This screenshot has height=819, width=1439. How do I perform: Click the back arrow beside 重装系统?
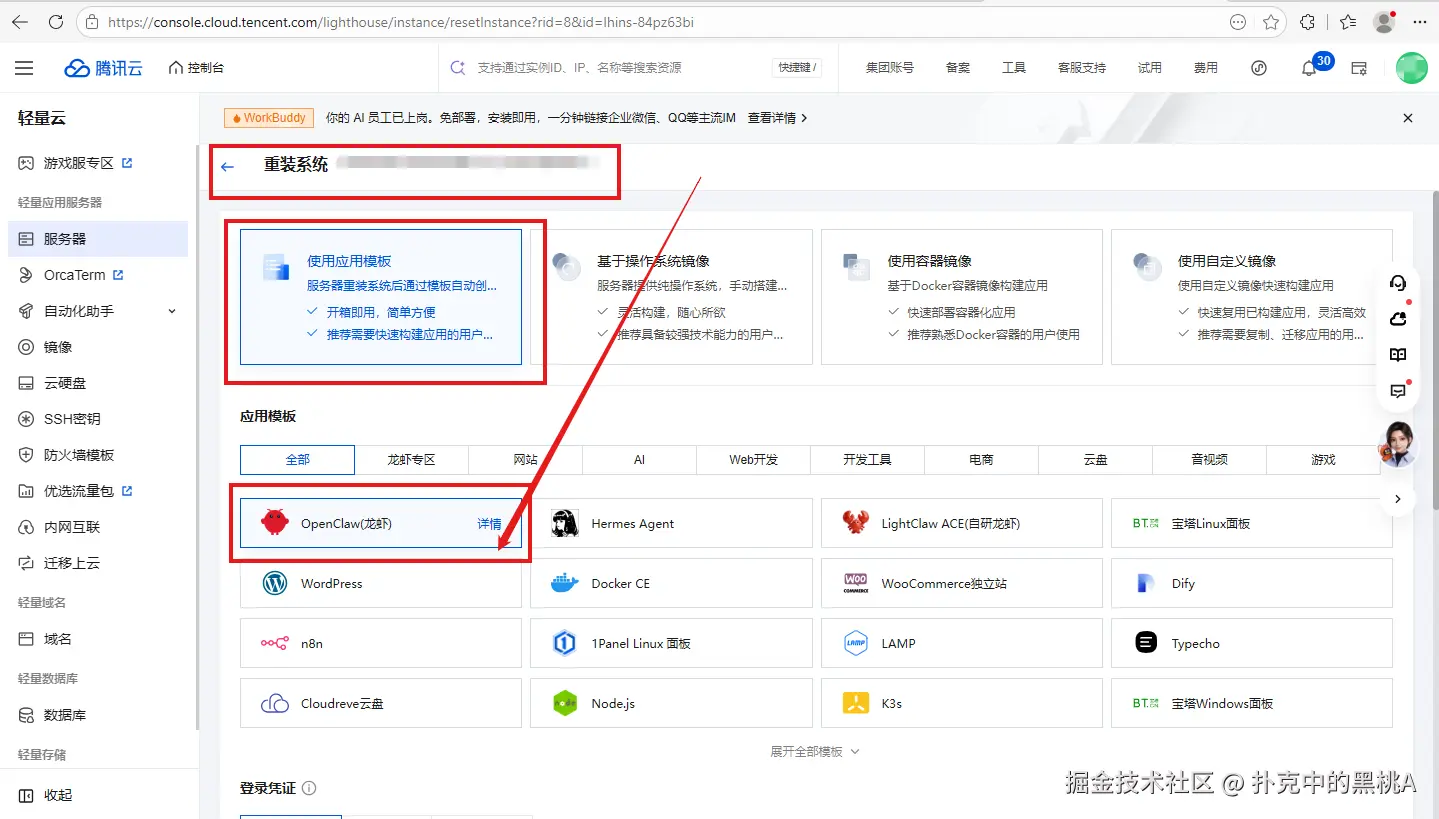point(228,166)
